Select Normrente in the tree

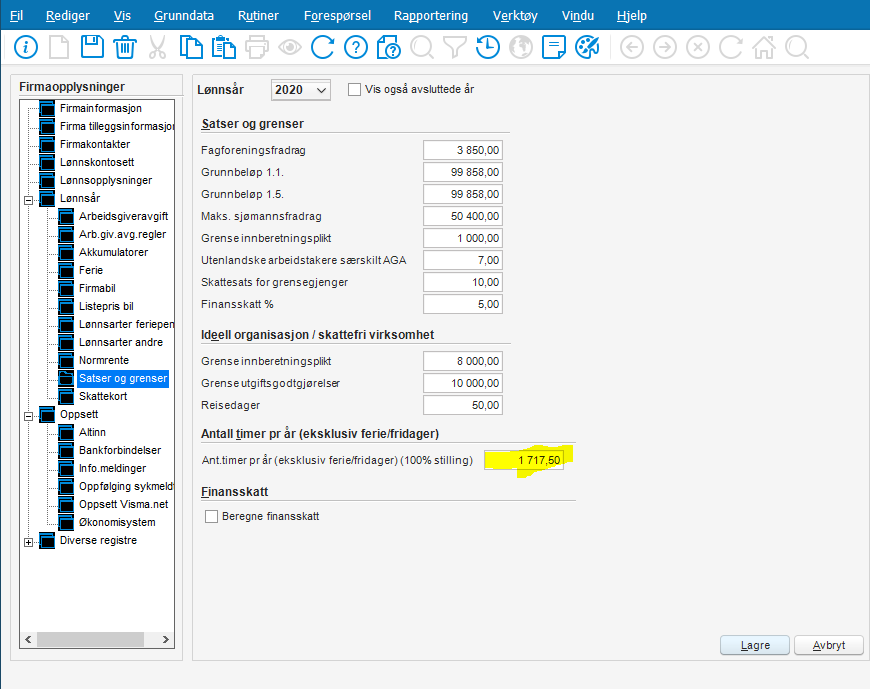(104, 361)
